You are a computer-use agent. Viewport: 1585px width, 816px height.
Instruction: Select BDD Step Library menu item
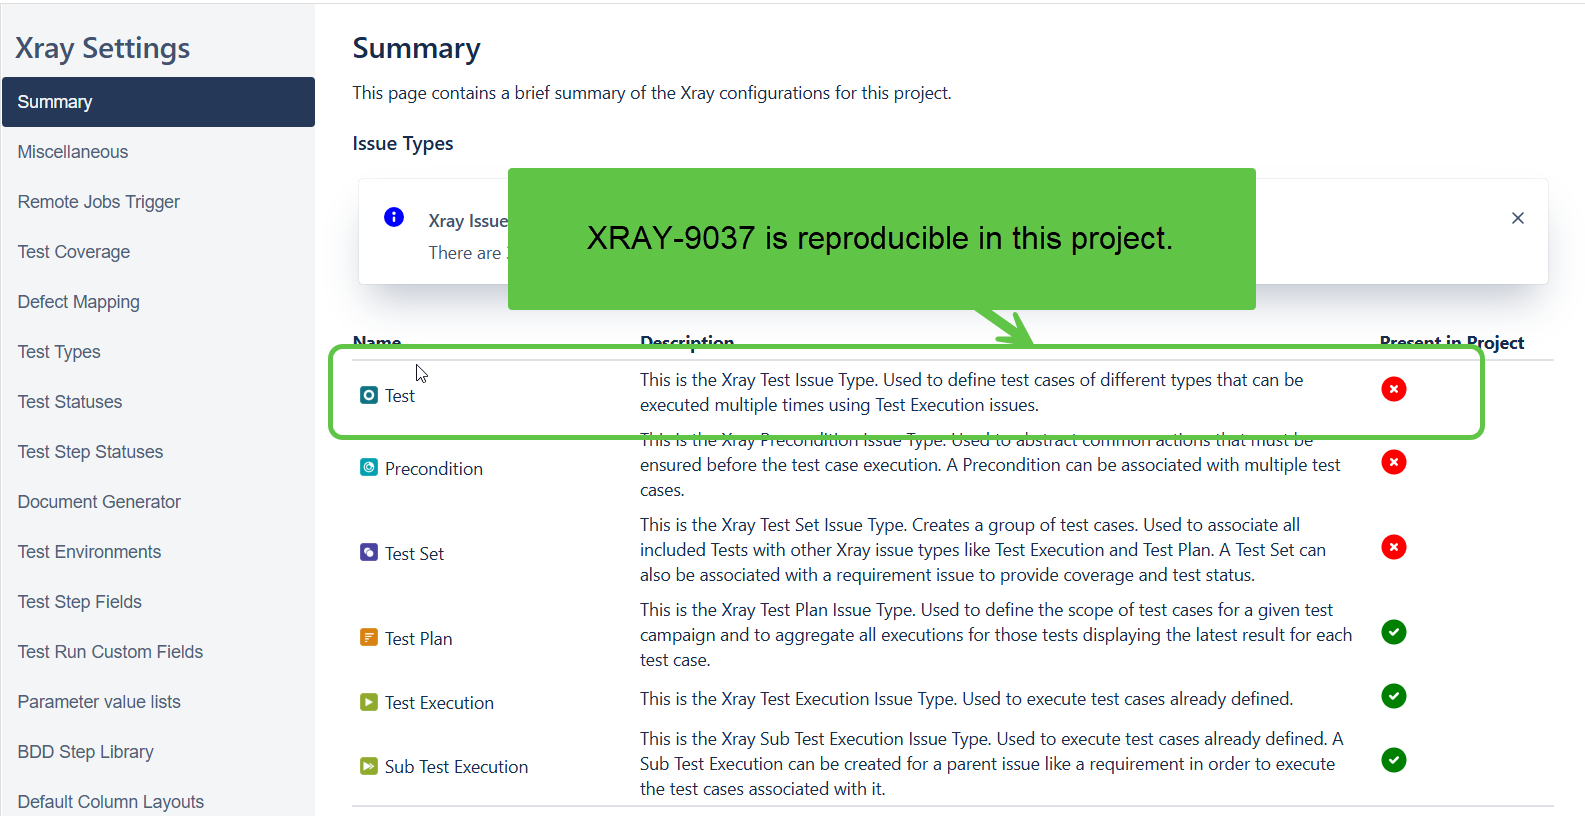pyautogui.click(x=86, y=752)
